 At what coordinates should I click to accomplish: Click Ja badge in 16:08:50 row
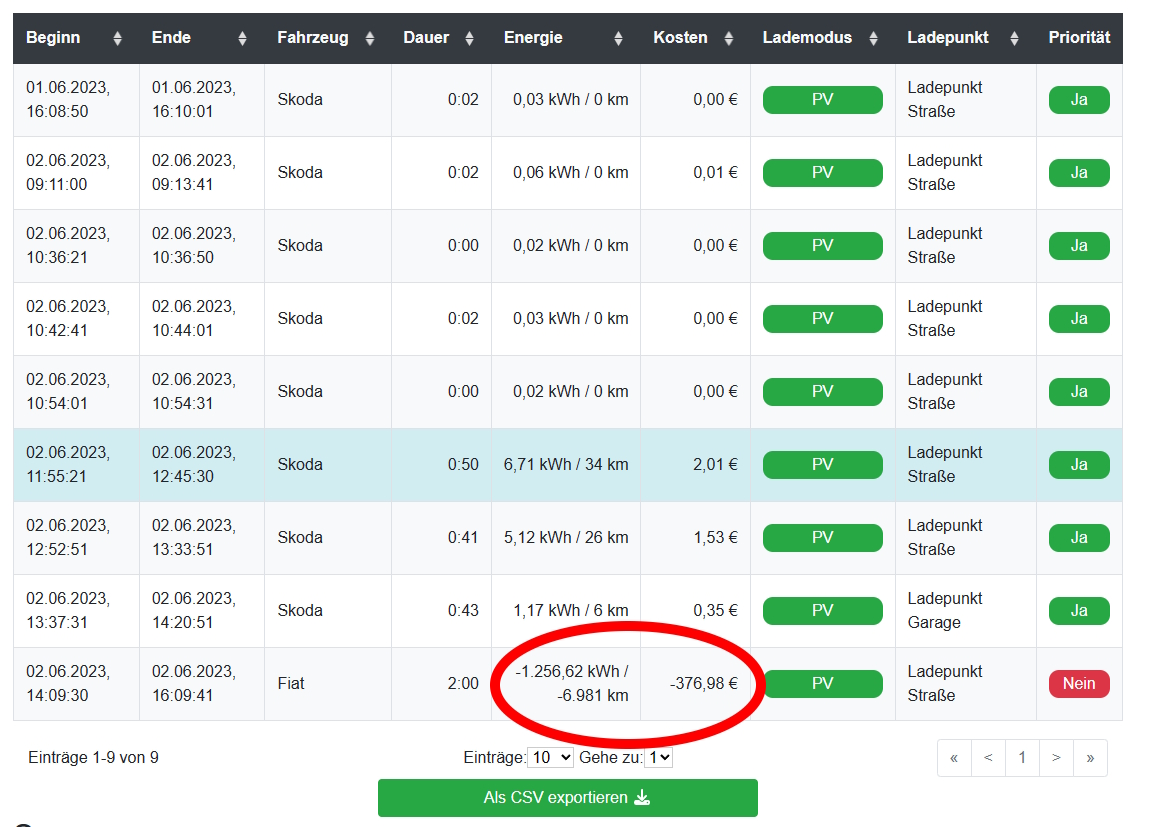click(x=1079, y=100)
